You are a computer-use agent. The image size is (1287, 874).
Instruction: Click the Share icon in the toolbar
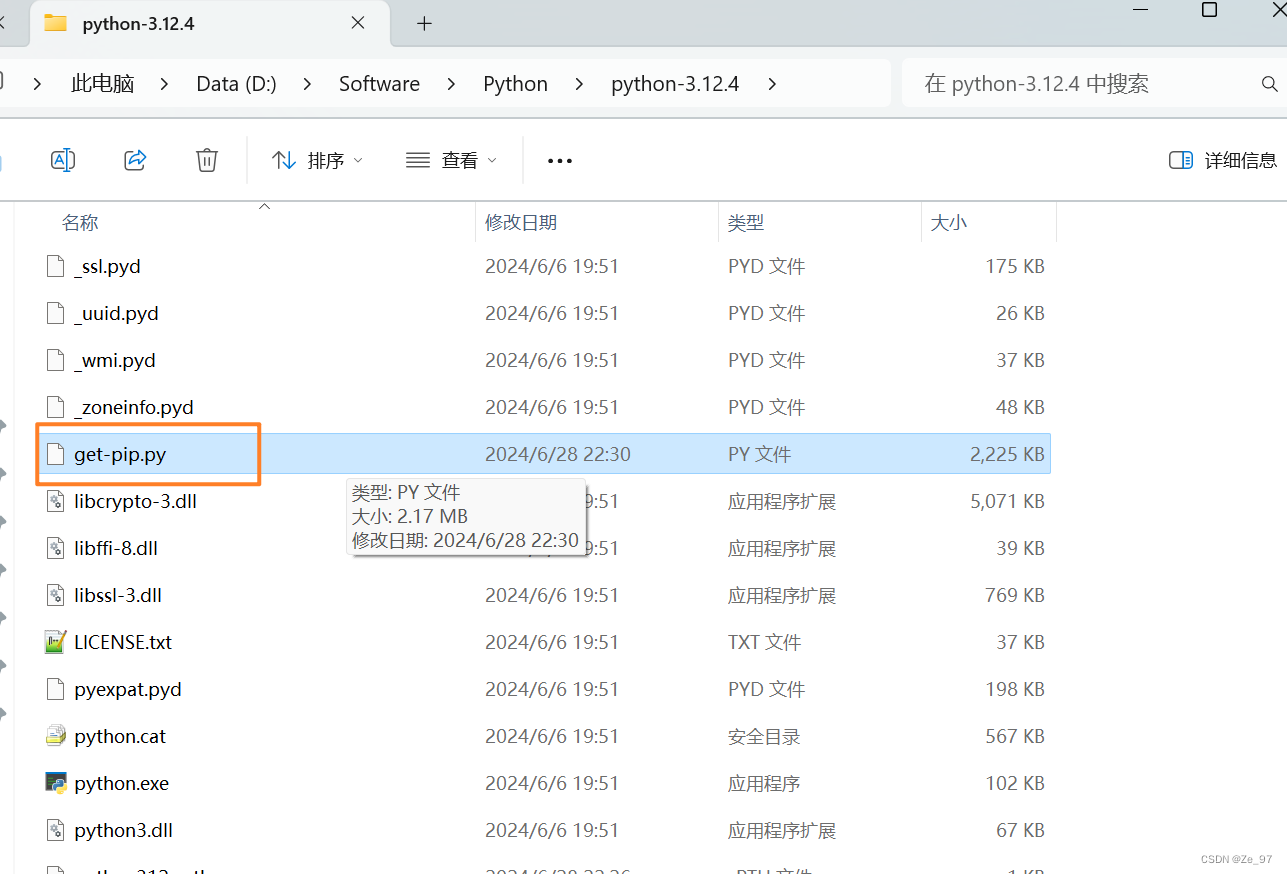click(x=135, y=160)
